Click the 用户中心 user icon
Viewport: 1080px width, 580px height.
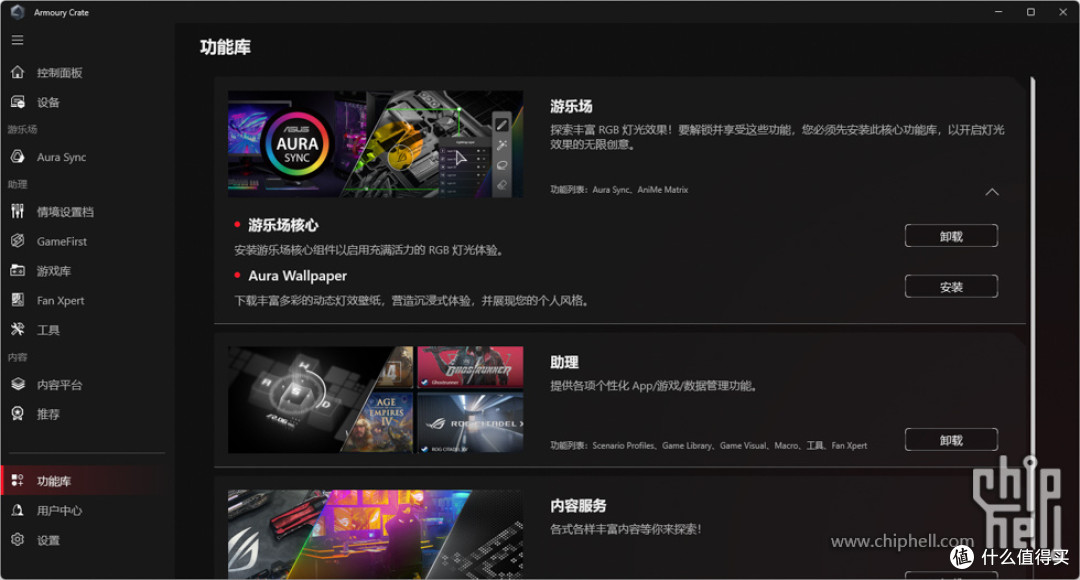point(18,510)
